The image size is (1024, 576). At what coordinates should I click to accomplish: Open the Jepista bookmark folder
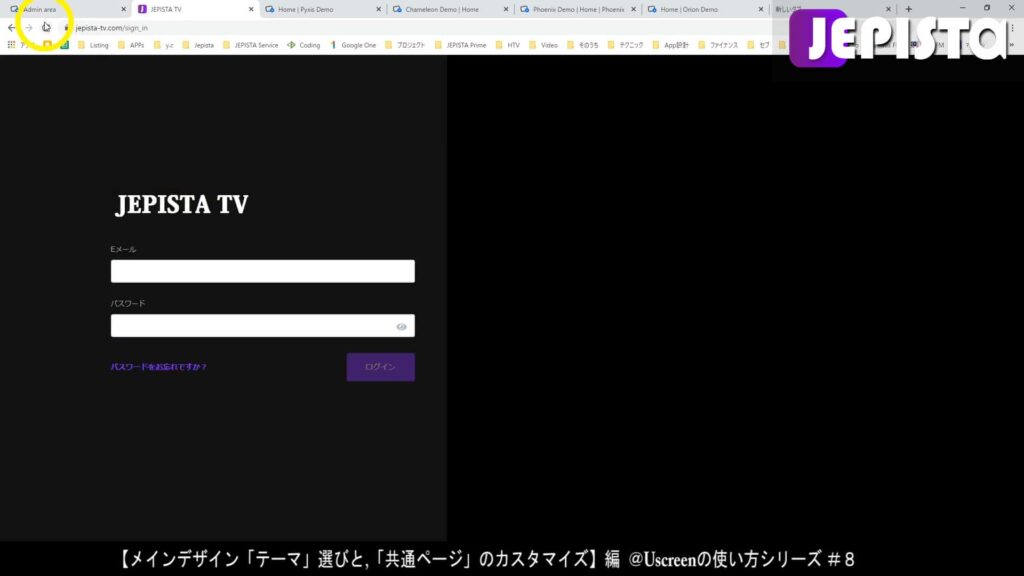(198, 45)
